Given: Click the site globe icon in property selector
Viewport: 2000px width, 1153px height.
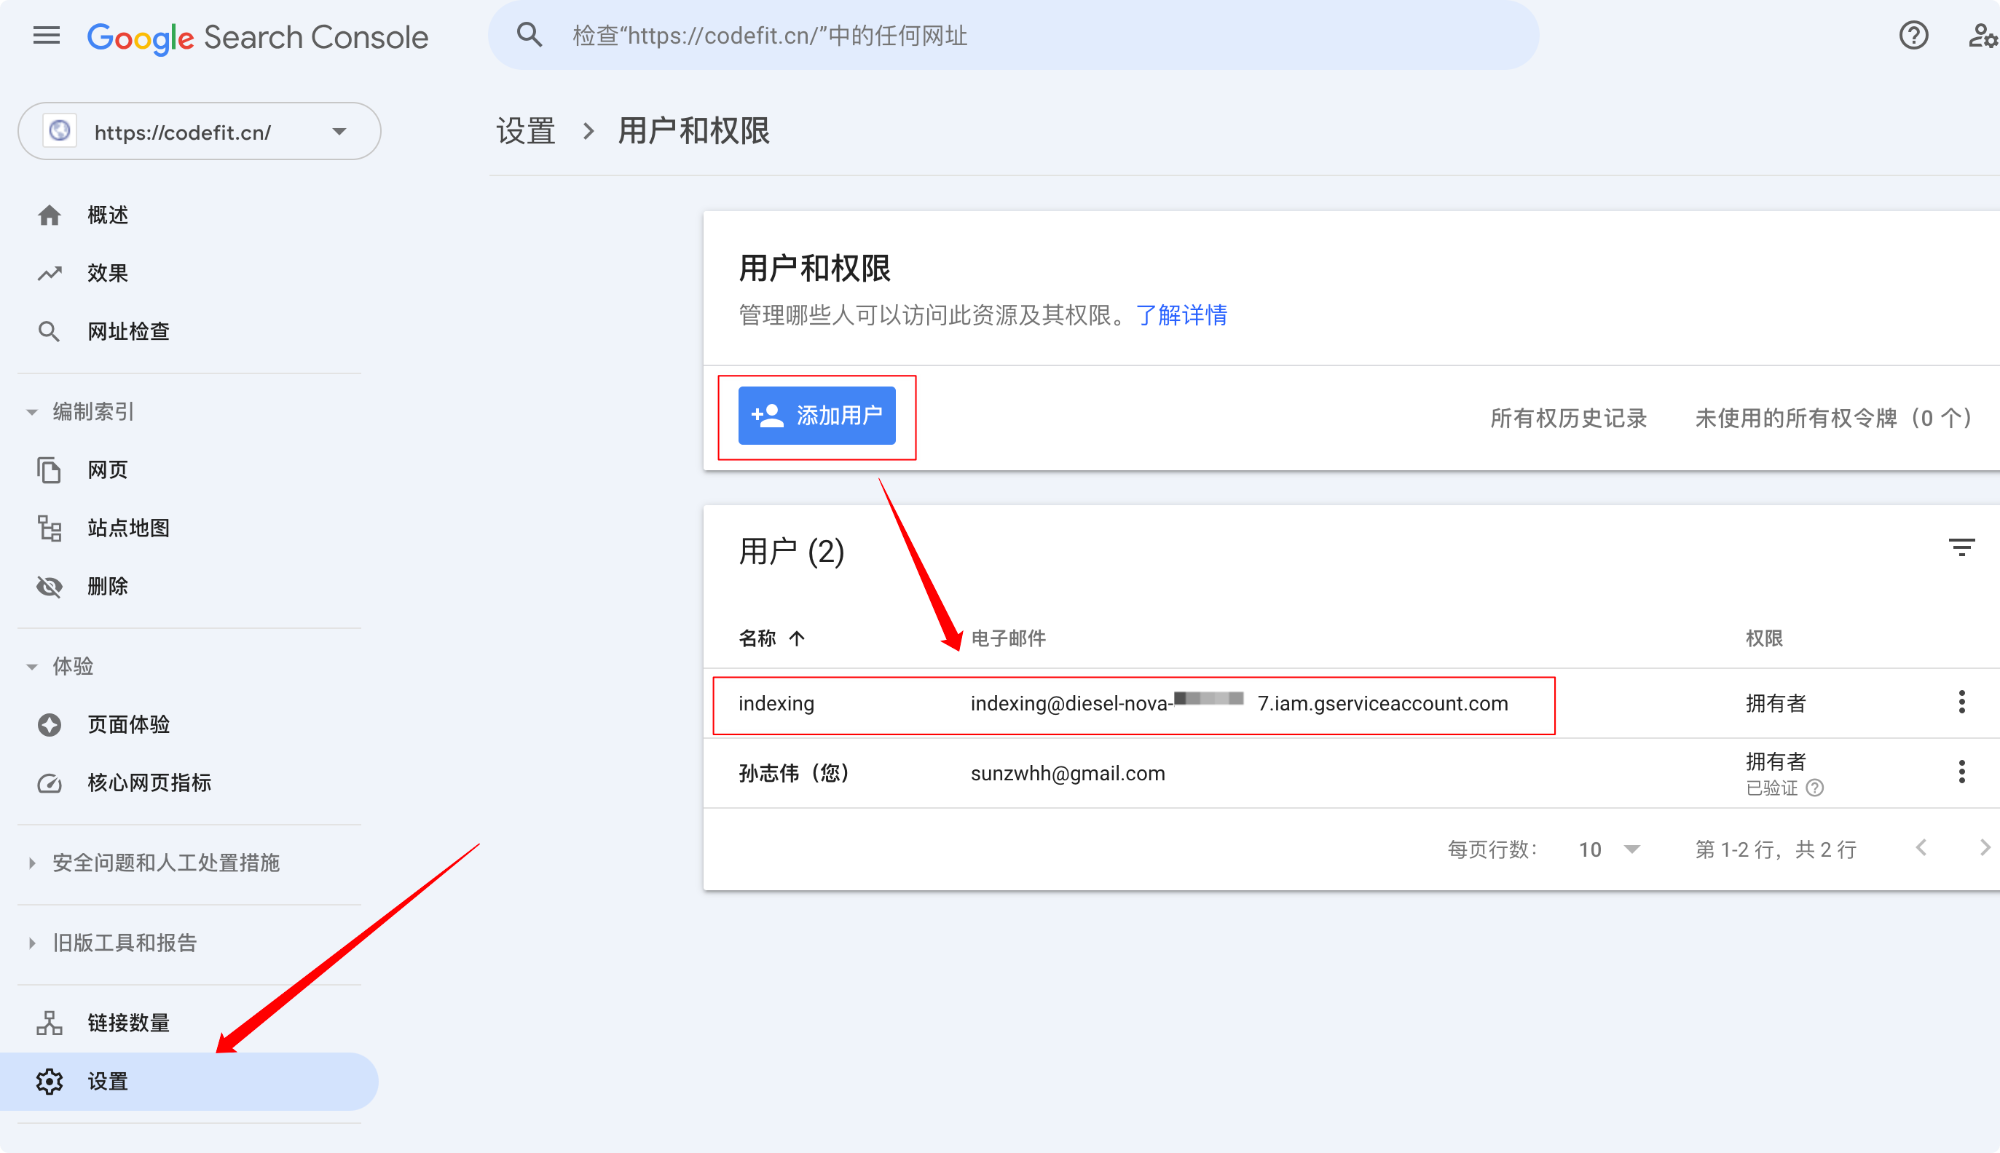Looking at the screenshot, I should coord(60,131).
